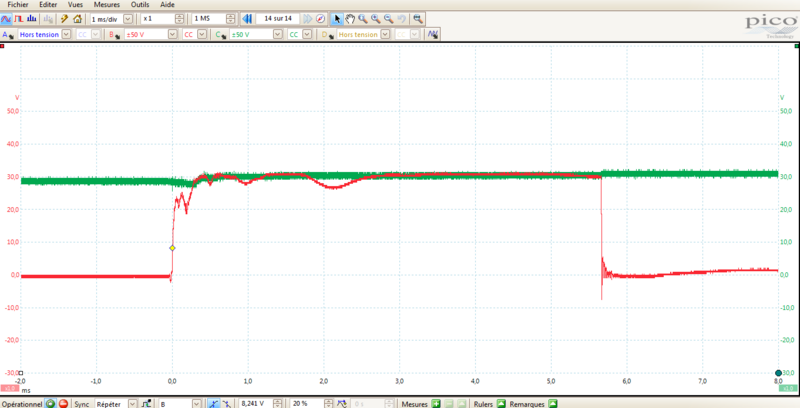Click the home icon in toolbar
800x408 pixels.
pyautogui.click(x=77, y=19)
